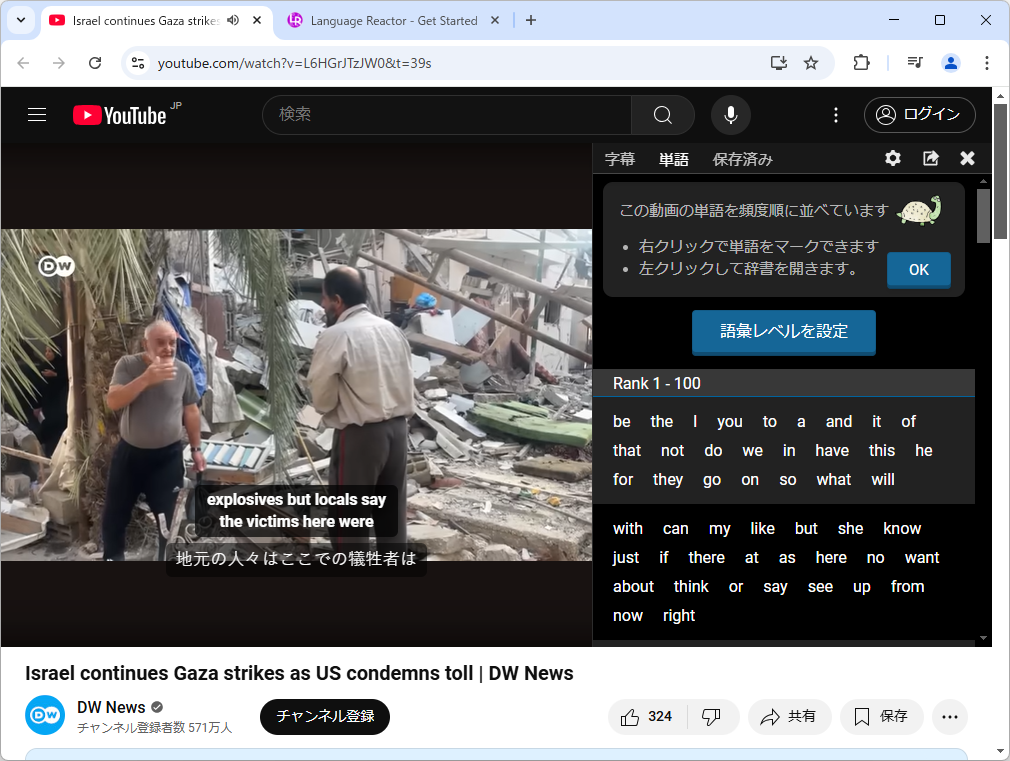Switch to Language Reactor - Get Started tab
1010x761 pixels.
coord(392,21)
